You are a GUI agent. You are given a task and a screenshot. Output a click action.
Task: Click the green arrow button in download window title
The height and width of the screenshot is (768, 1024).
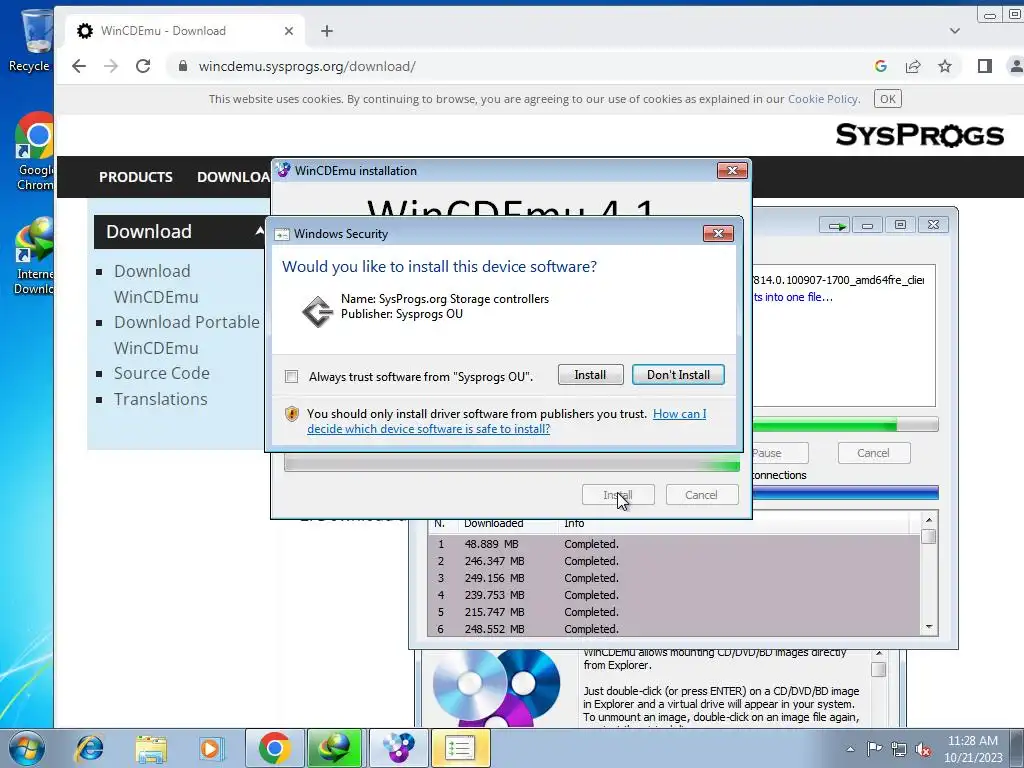[x=835, y=225]
